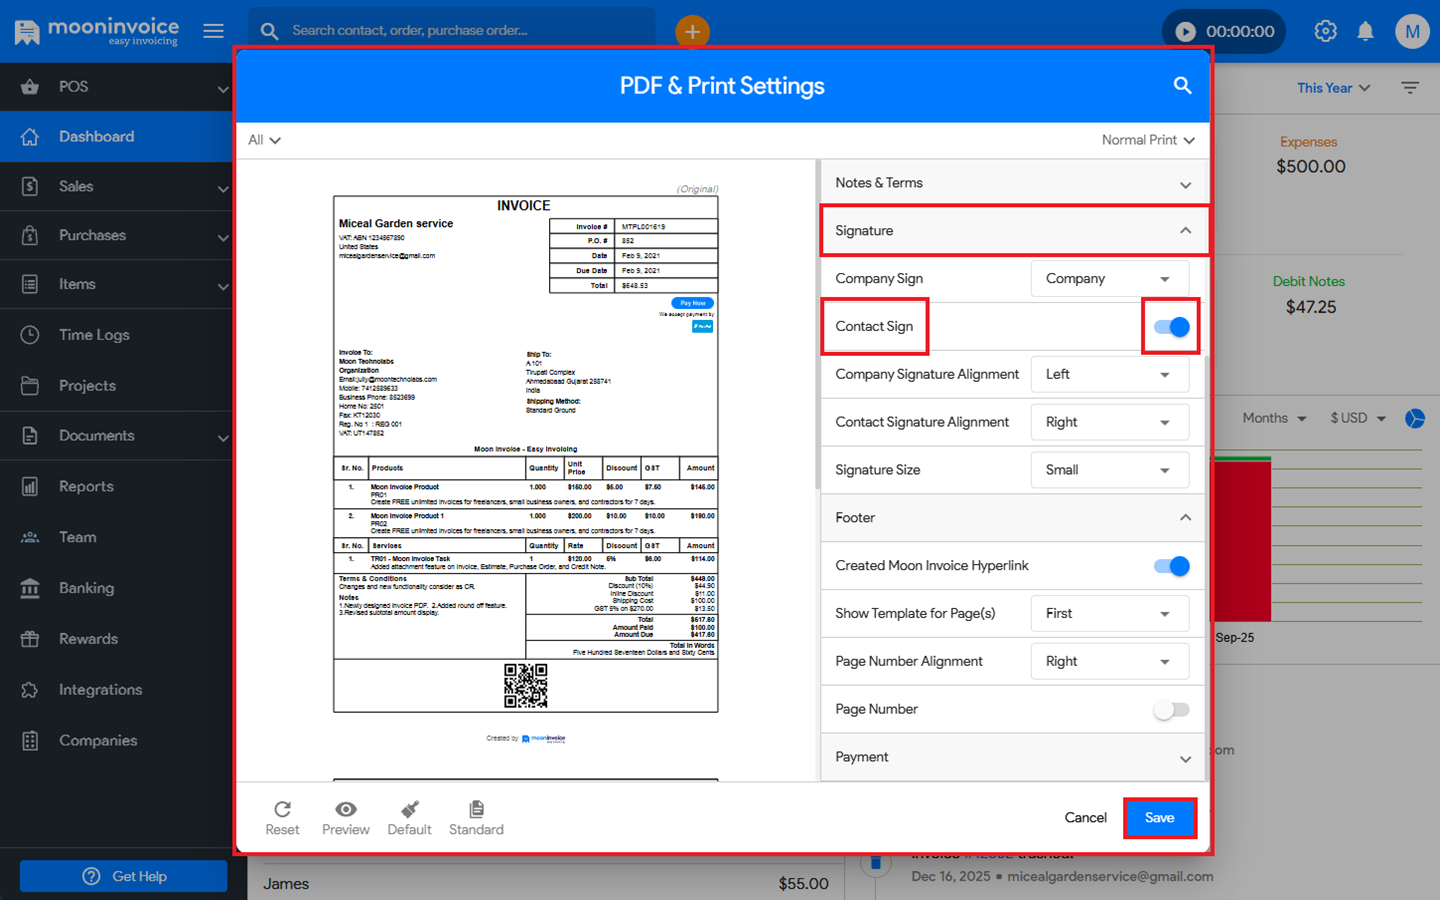Open Preview with the eye icon
Viewport: 1440px width, 900px height.
(345, 810)
